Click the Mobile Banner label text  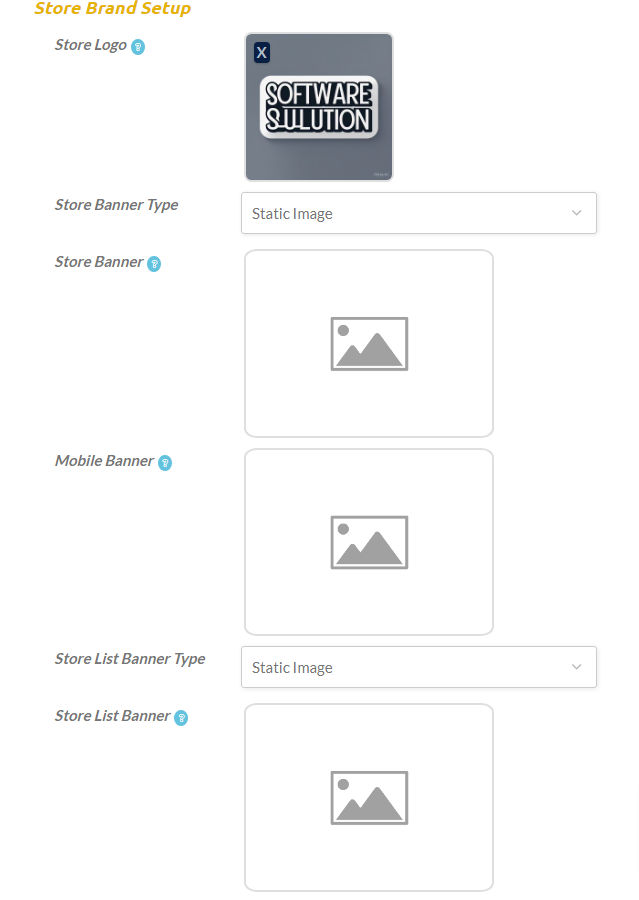coord(104,461)
